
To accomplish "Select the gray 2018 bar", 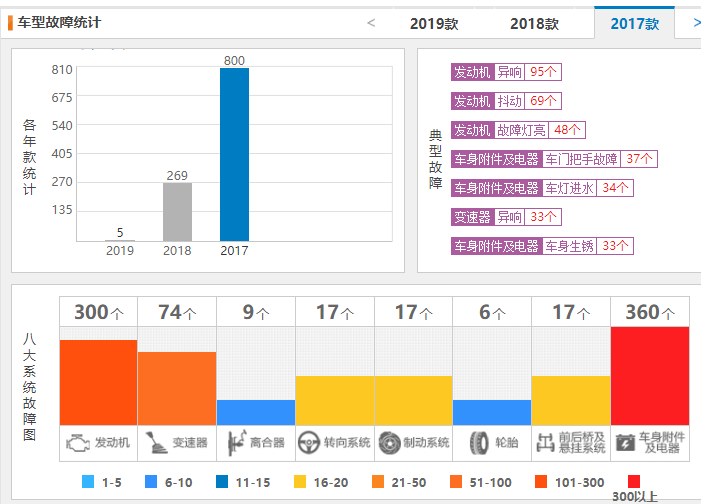I will point(177,212).
